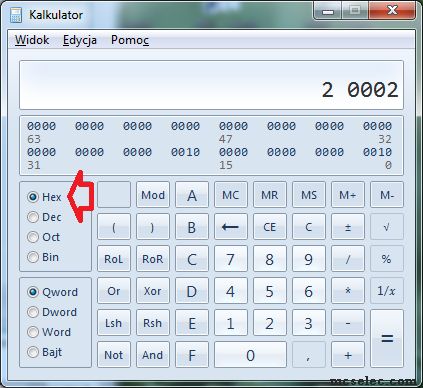This screenshot has height=388, width=423.
Task: Click the MS memory store button
Action: (309, 195)
